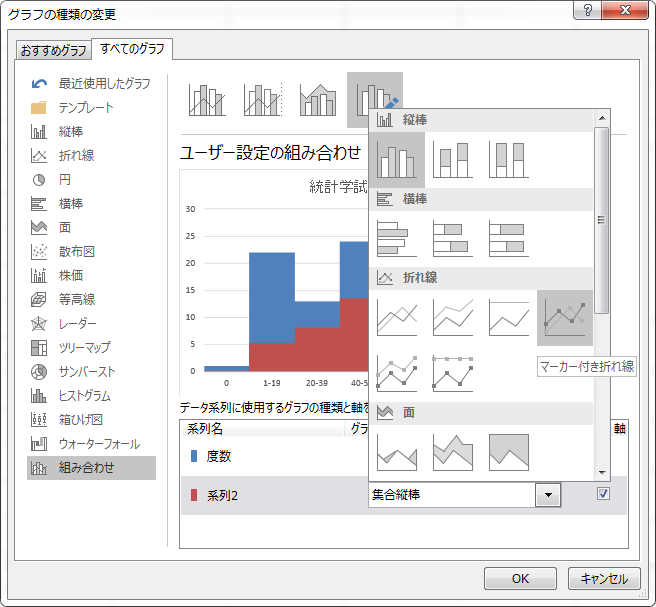The width and height of the screenshot is (656, 607).
Task: Open the 面 chart category
Action: (91, 228)
